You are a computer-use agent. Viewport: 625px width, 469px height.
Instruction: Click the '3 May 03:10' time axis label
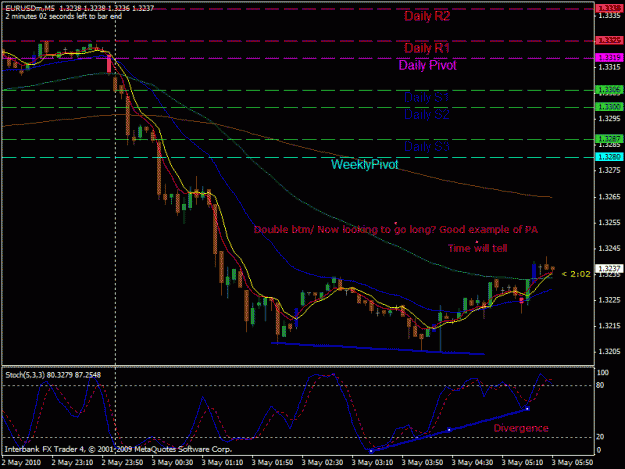pos(372,463)
